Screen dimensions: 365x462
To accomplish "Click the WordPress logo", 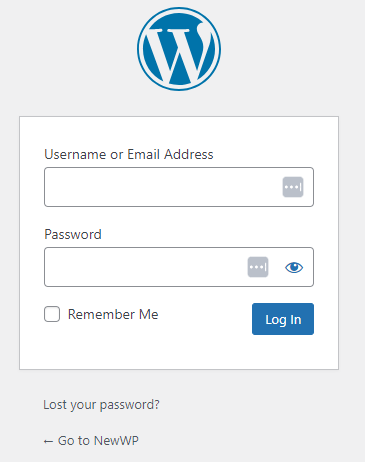I will coord(179,49).
